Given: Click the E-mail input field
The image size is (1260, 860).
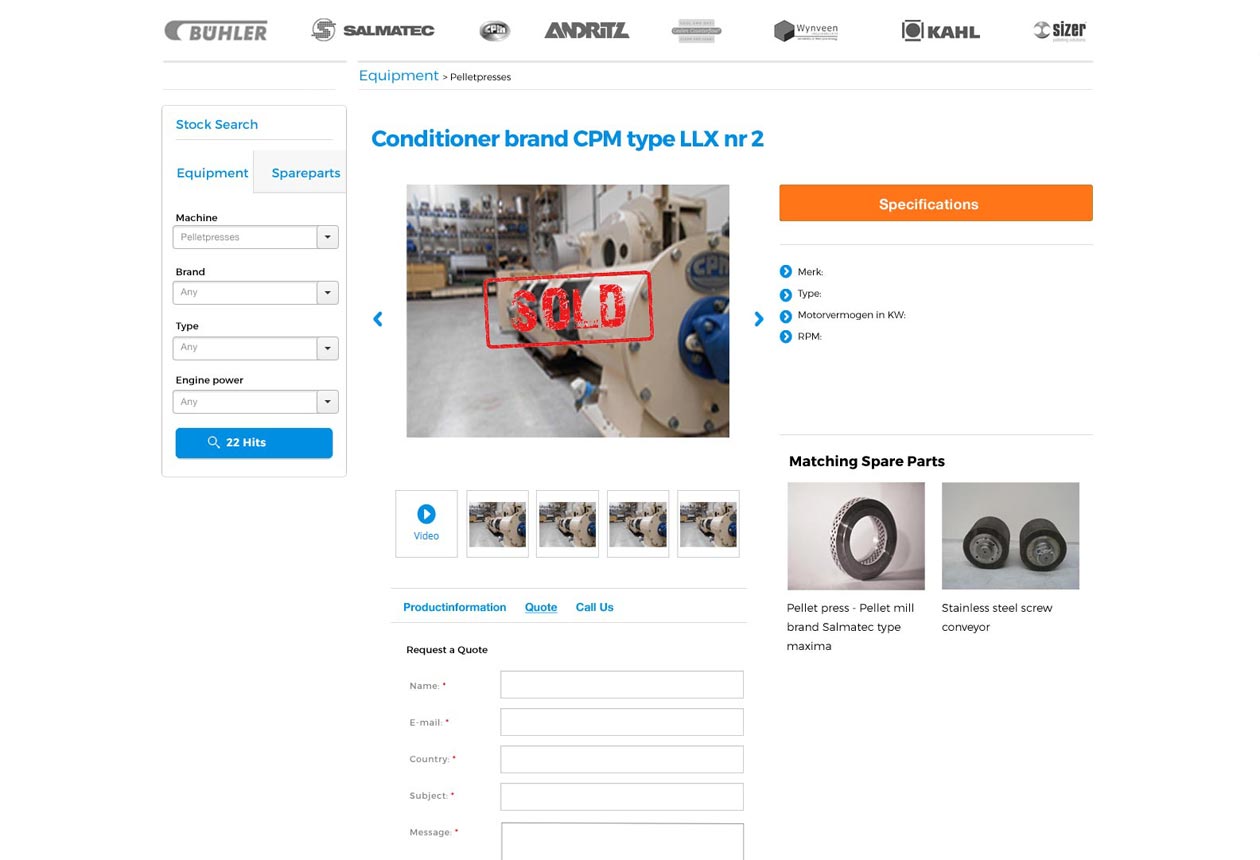Looking at the screenshot, I should coord(622,722).
